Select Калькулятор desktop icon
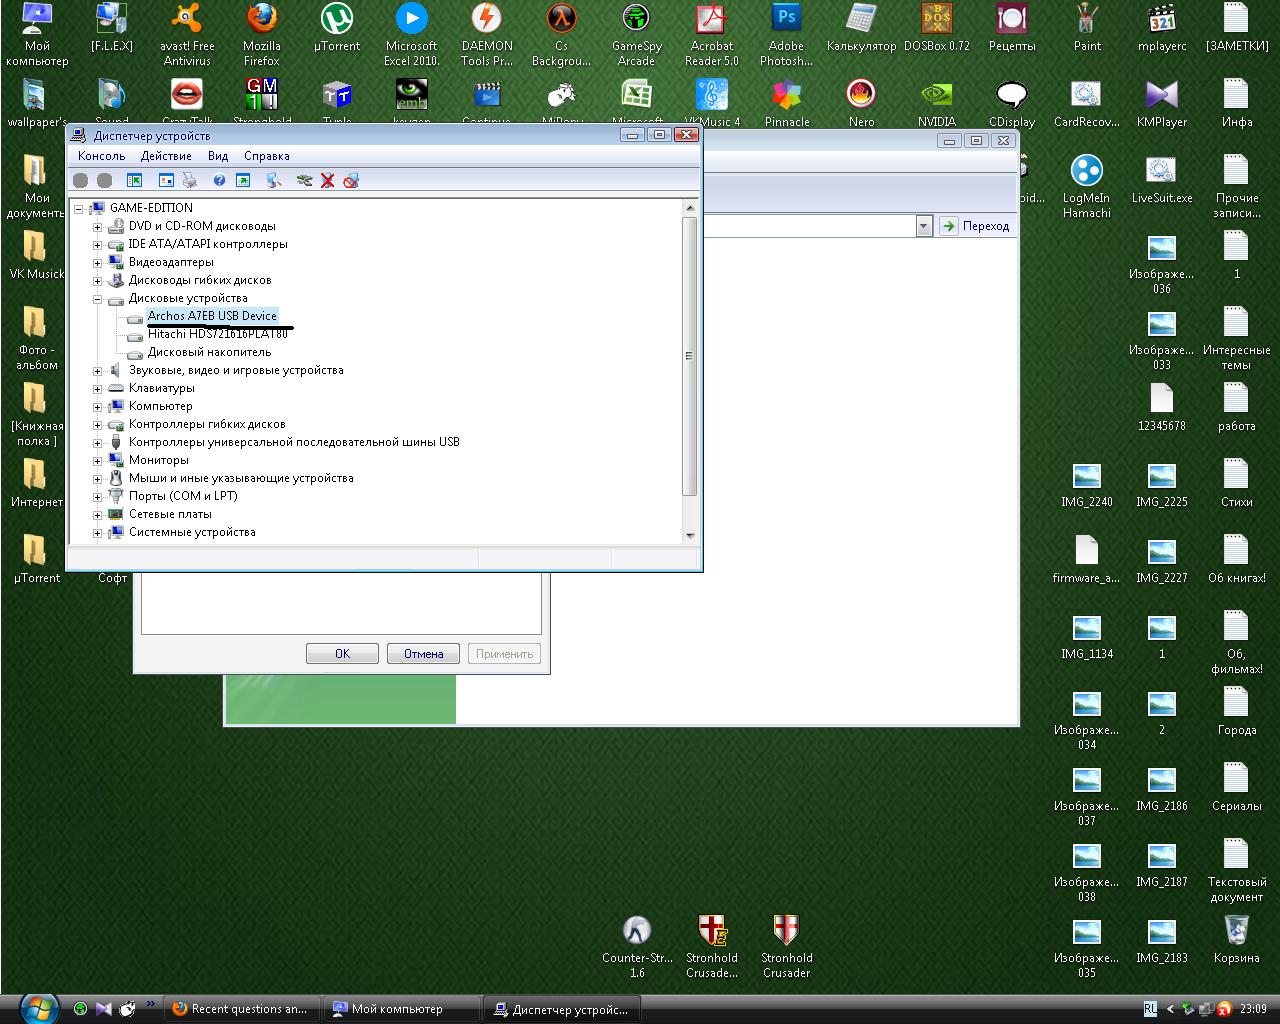This screenshot has width=1280, height=1024. (x=862, y=28)
